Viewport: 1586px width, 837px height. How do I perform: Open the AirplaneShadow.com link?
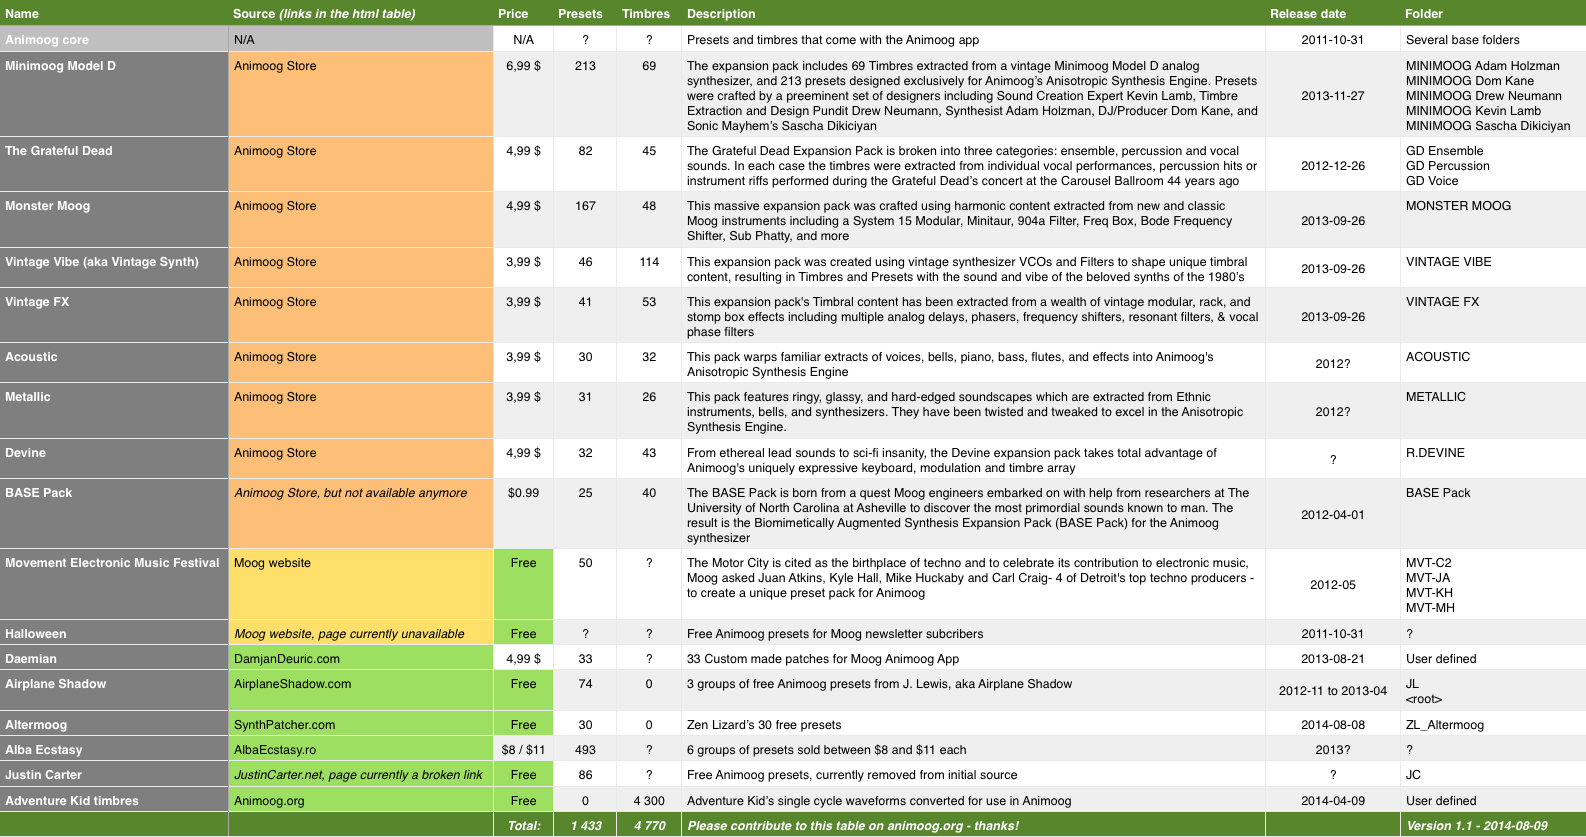pyautogui.click(x=293, y=684)
